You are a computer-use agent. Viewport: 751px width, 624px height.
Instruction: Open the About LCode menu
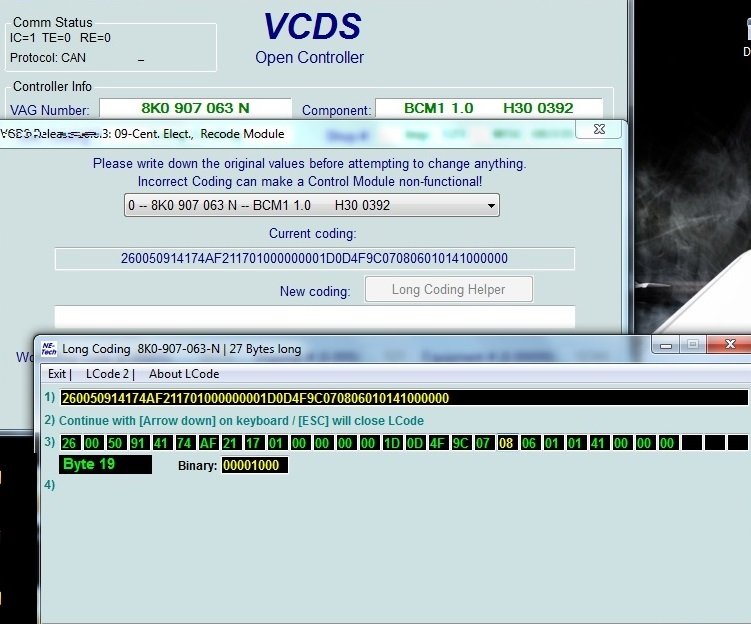coord(184,374)
